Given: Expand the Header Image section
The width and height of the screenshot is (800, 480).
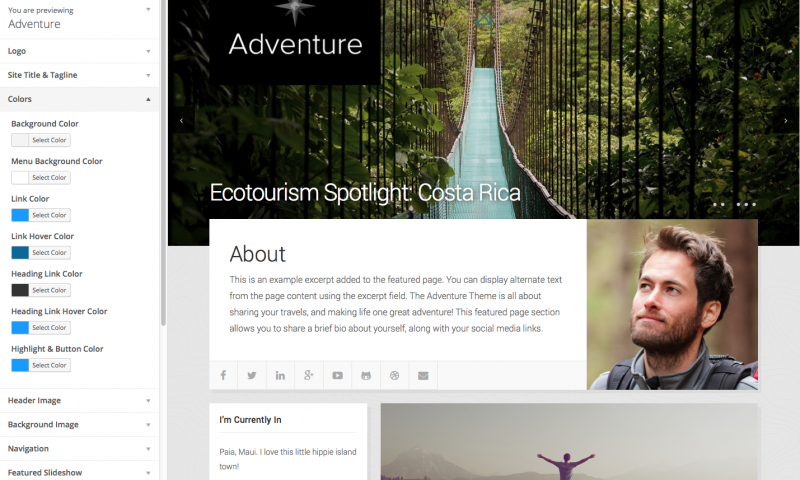Looking at the screenshot, I should coord(80,400).
